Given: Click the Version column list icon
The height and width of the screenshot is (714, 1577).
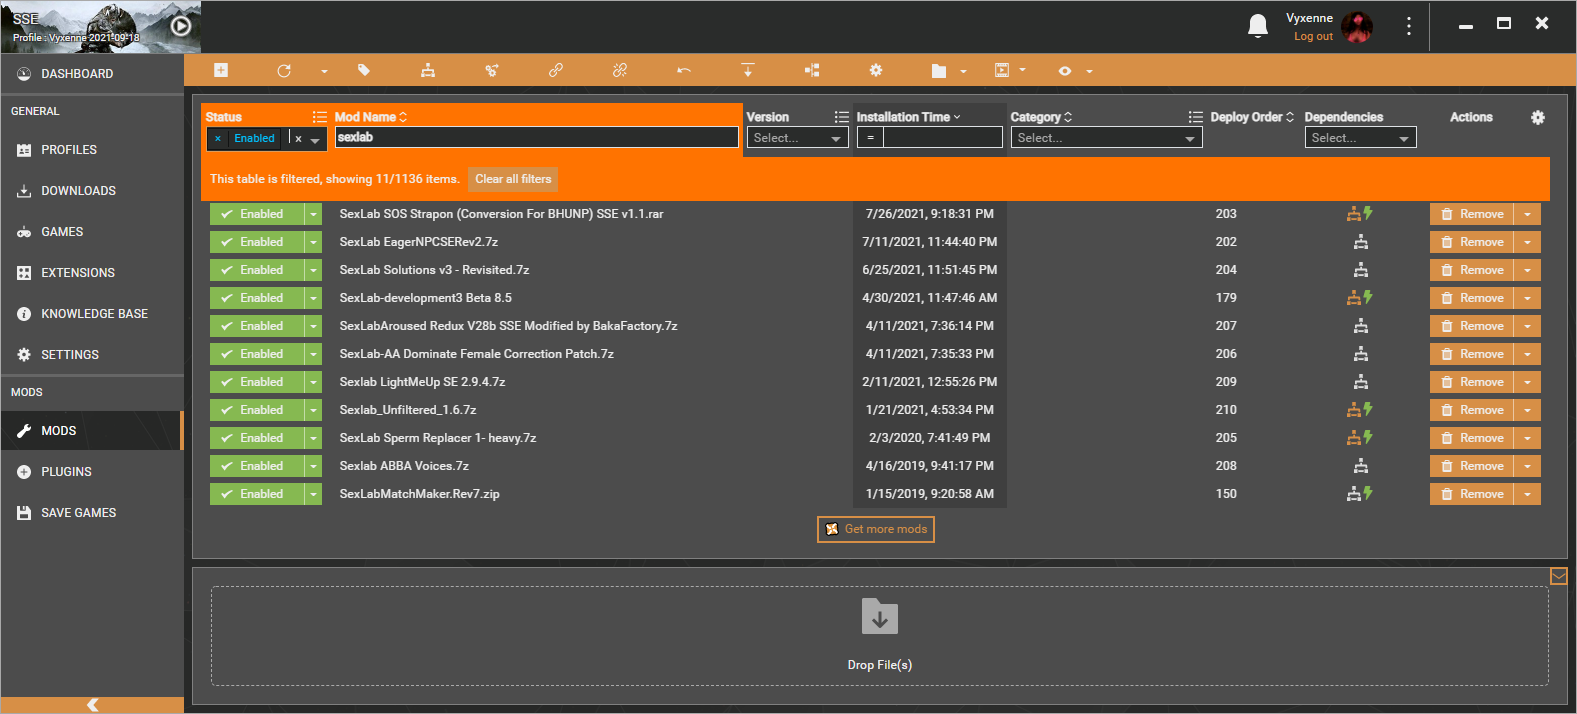Looking at the screenshot, I should pos(842,117).
